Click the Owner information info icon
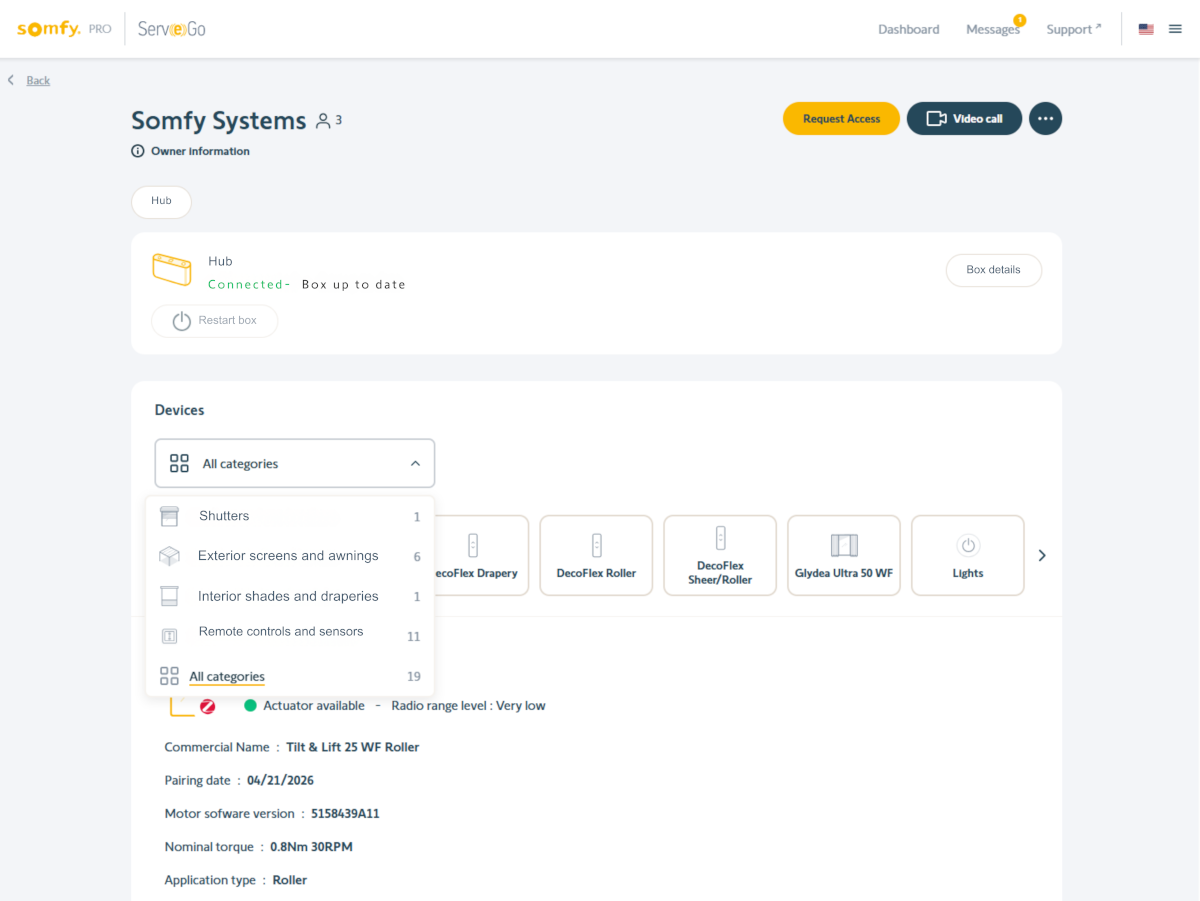 pos(138,151)
